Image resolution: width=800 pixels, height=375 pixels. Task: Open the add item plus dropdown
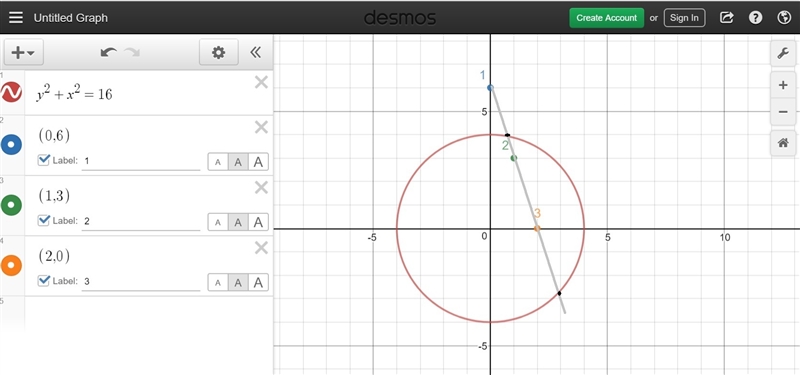[x=23, y=52]
